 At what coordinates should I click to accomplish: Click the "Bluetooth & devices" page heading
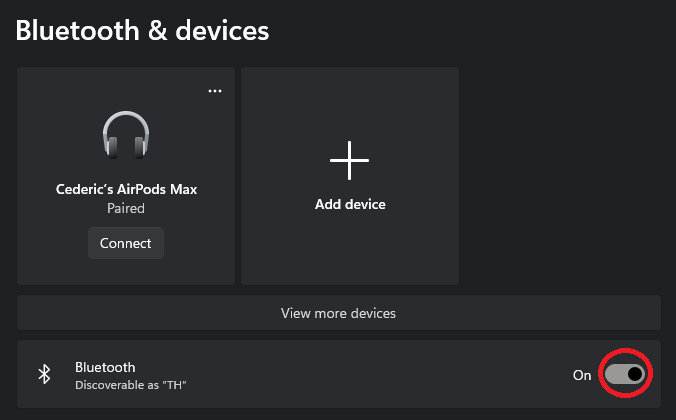142,30
